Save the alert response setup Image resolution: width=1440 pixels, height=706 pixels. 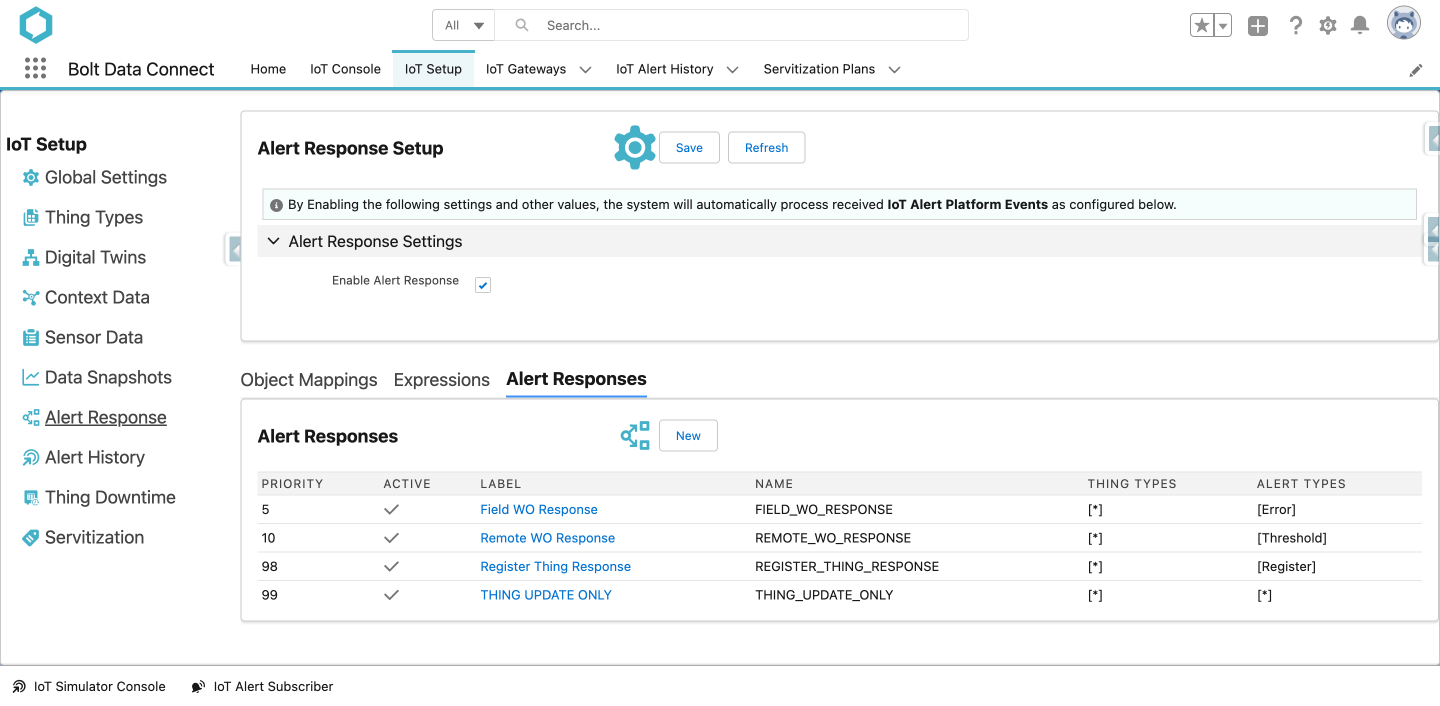tap(689, 148)
